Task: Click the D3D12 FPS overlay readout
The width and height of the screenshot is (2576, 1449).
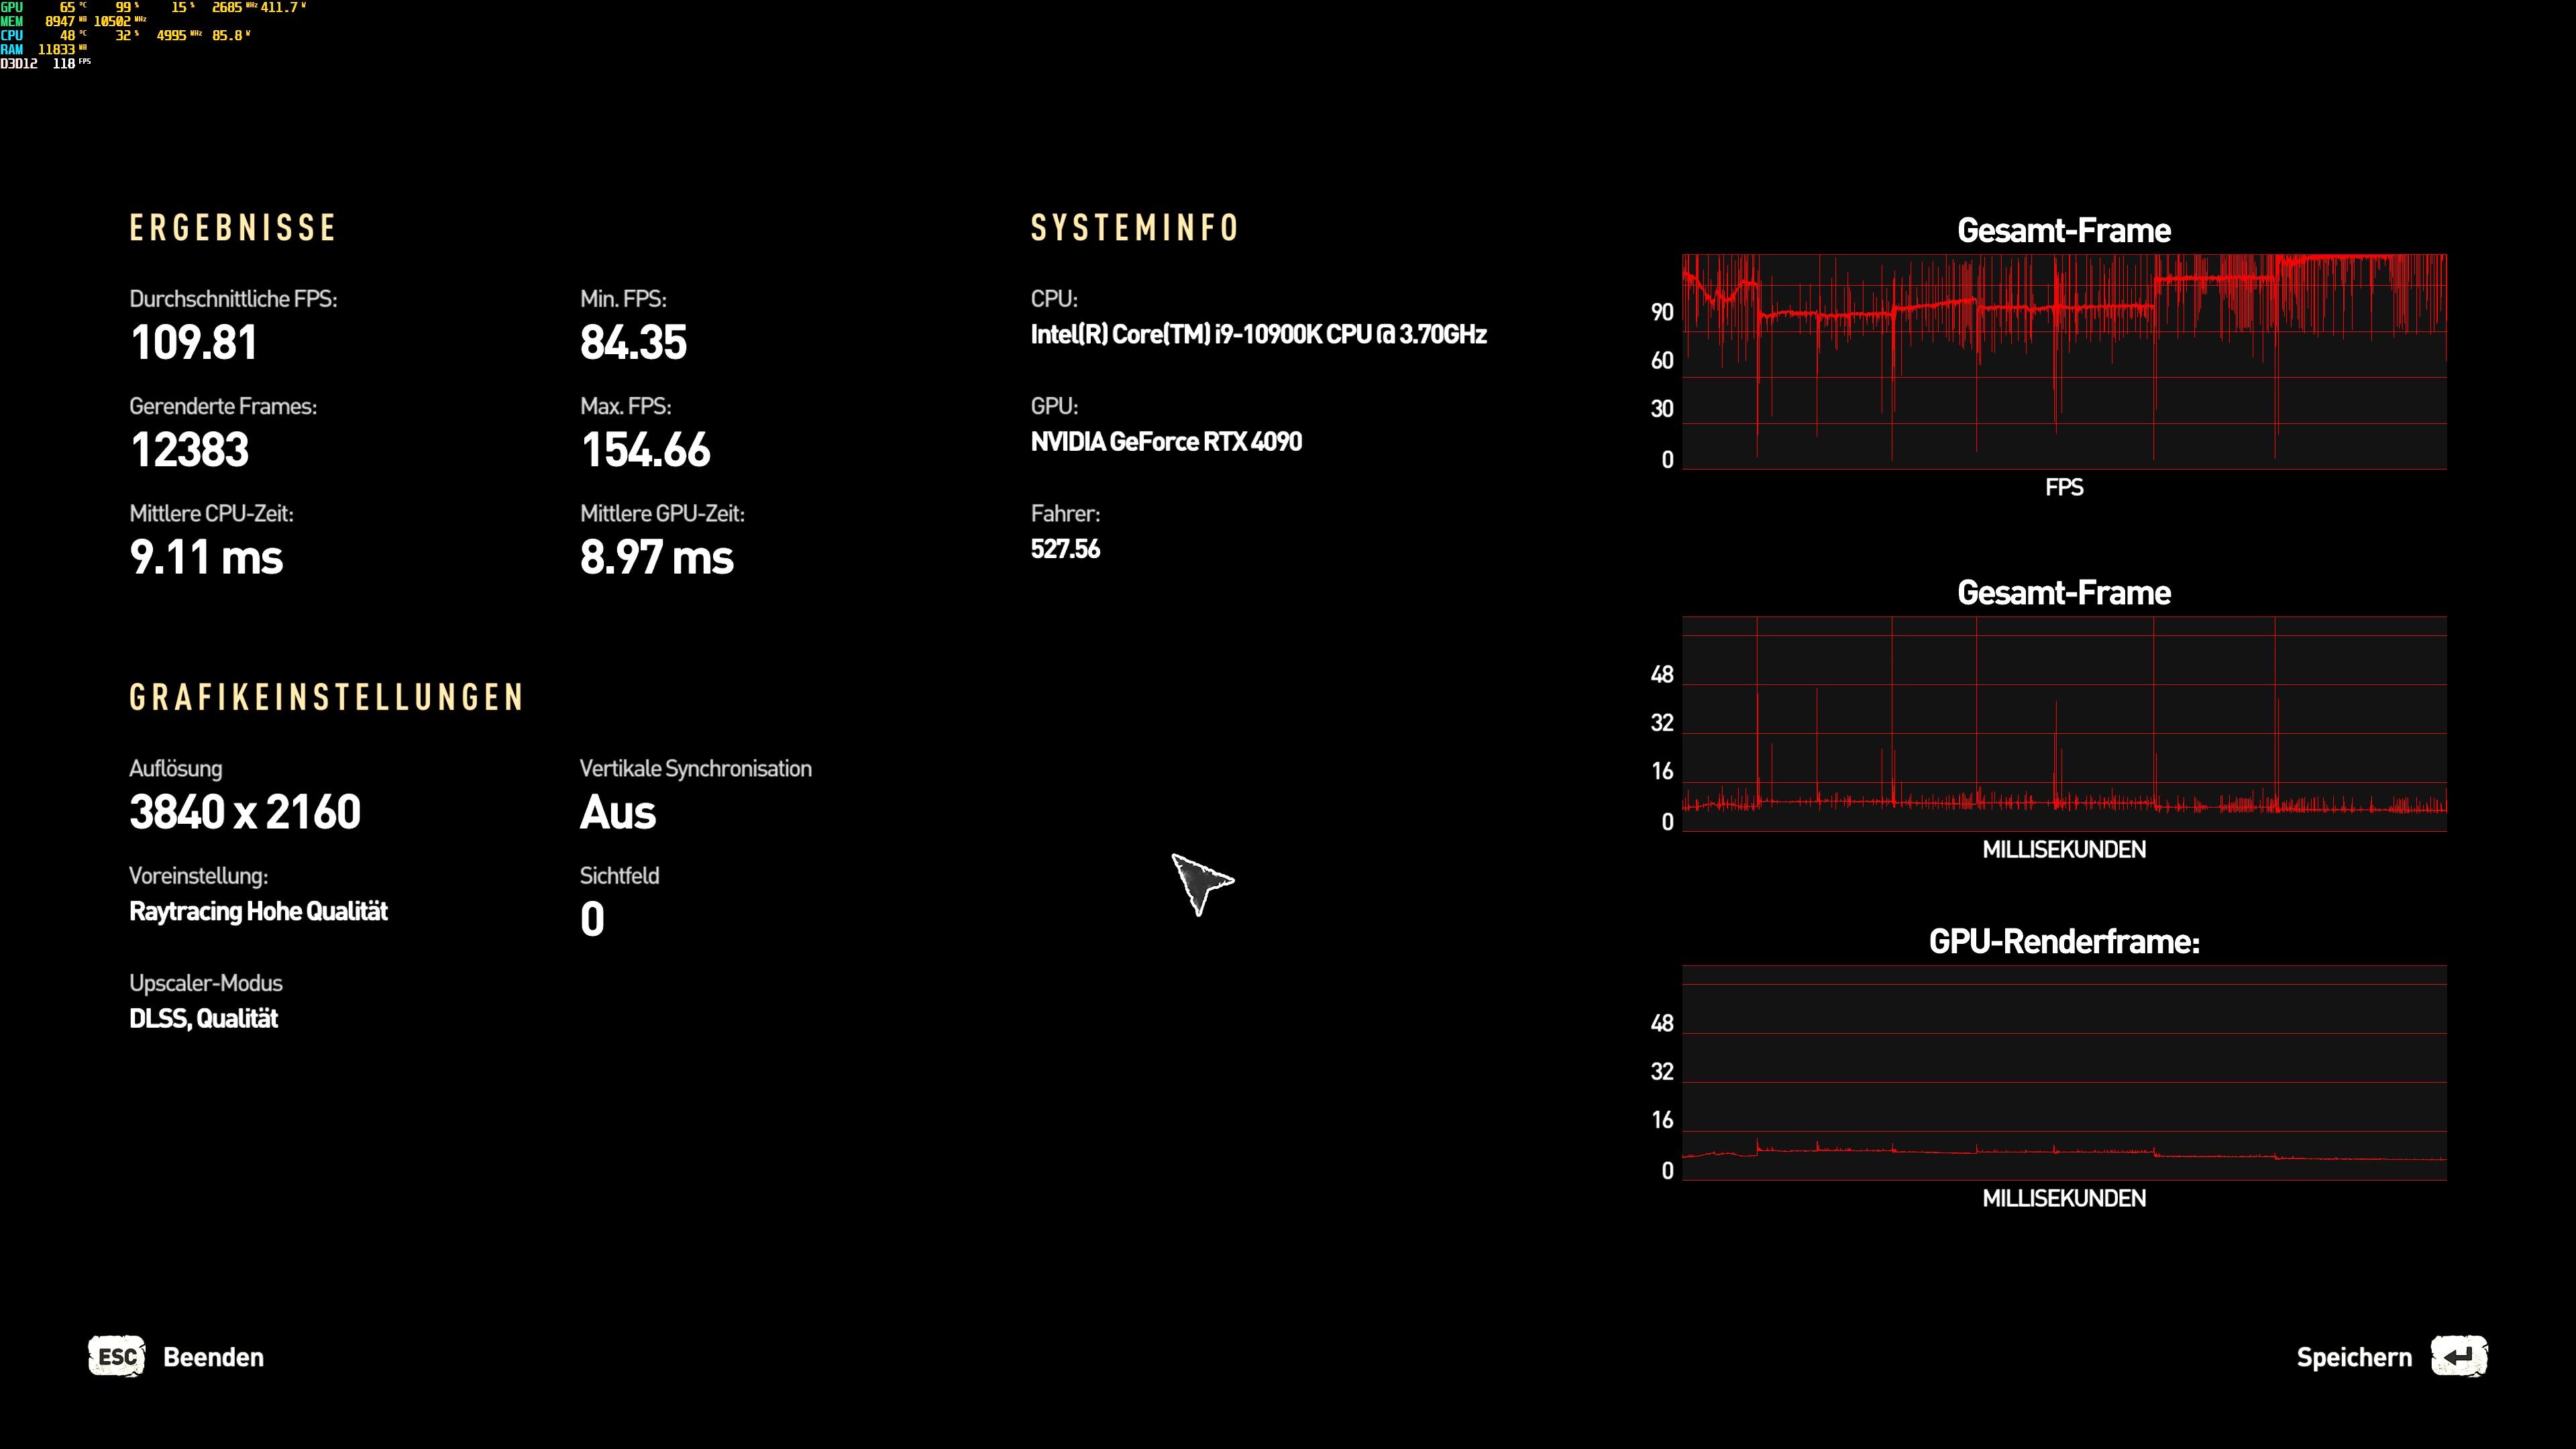Action: click(x=45, y=63)
